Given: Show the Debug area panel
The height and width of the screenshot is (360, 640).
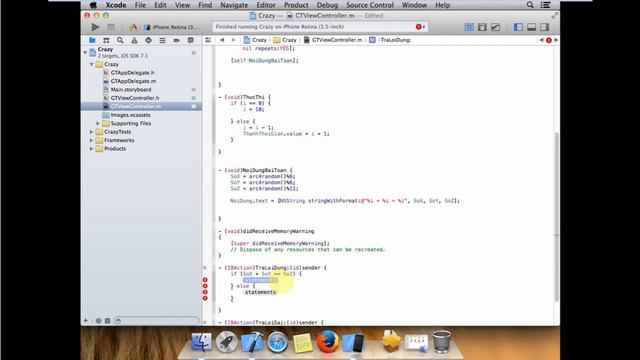Looking at the screenshot, I should pyautogui.click(x=531, y=27).
